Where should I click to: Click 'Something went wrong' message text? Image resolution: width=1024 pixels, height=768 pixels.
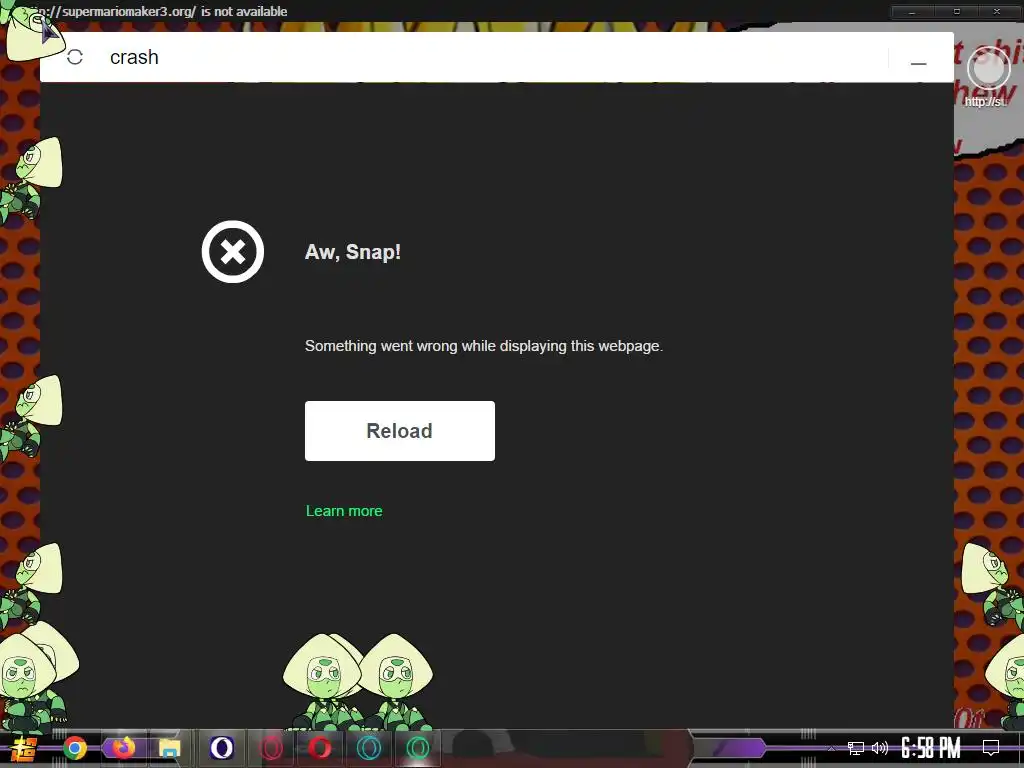pos(484,346)
